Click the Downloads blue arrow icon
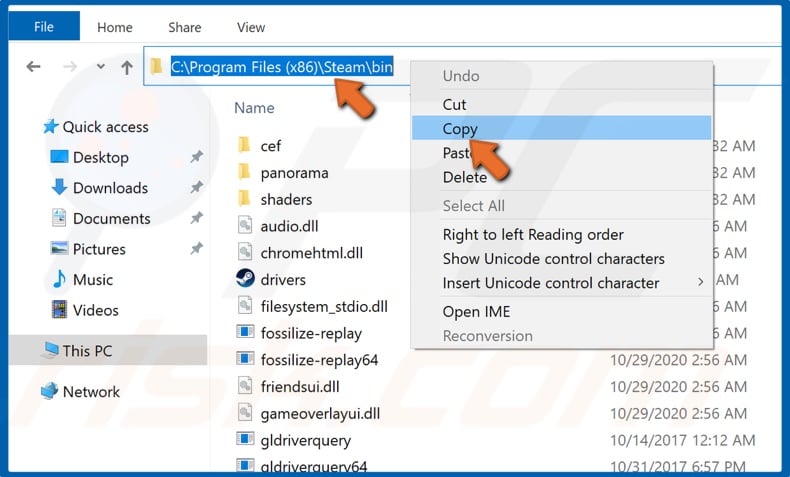The width and height of the screenshot is (790, 477). (59, 187)
